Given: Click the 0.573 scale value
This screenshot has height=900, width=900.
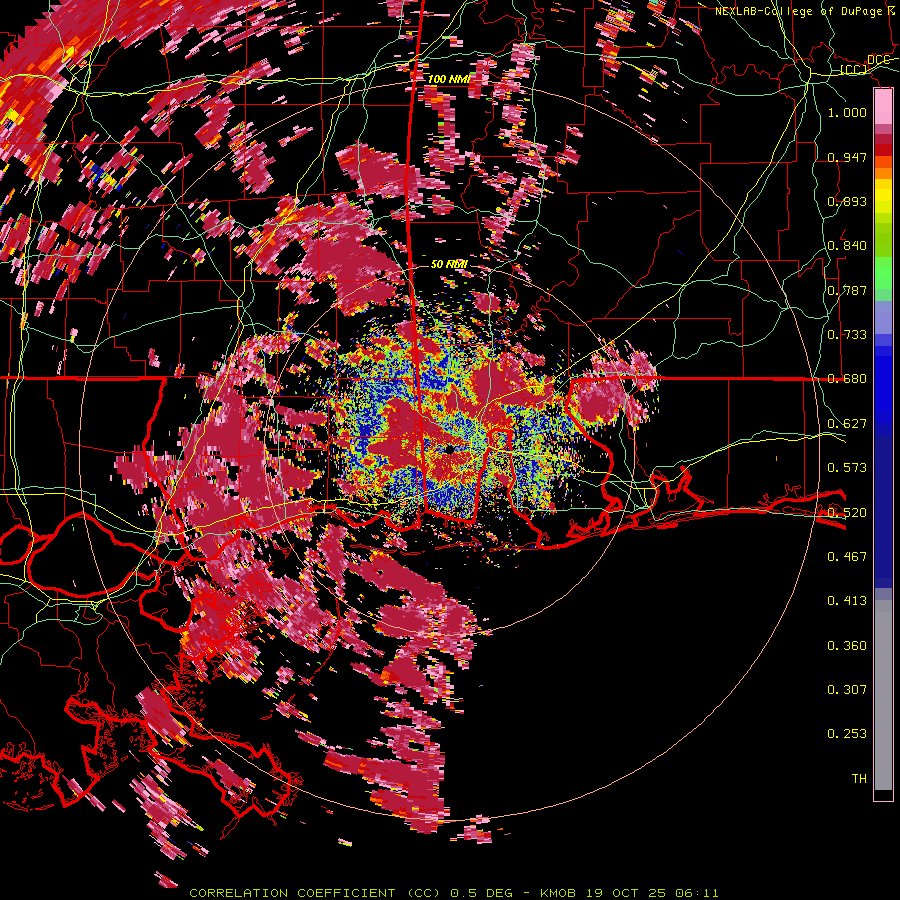Looking at the screenshot, I should coord(847,468).
